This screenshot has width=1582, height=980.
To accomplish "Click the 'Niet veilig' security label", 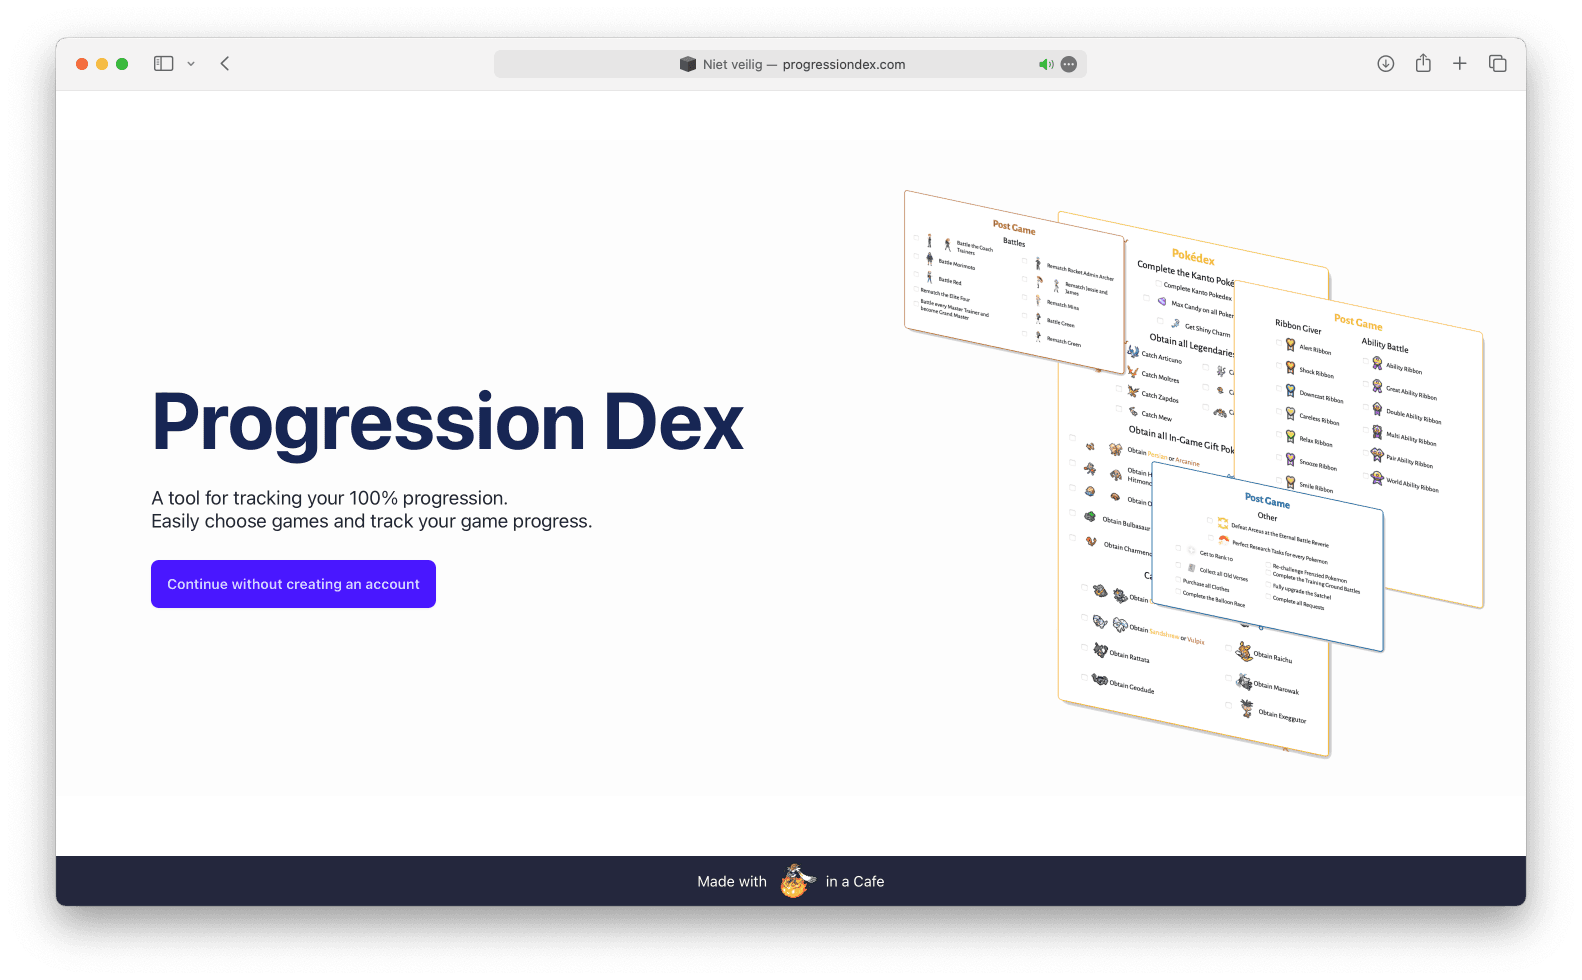I will pos(732,64).
